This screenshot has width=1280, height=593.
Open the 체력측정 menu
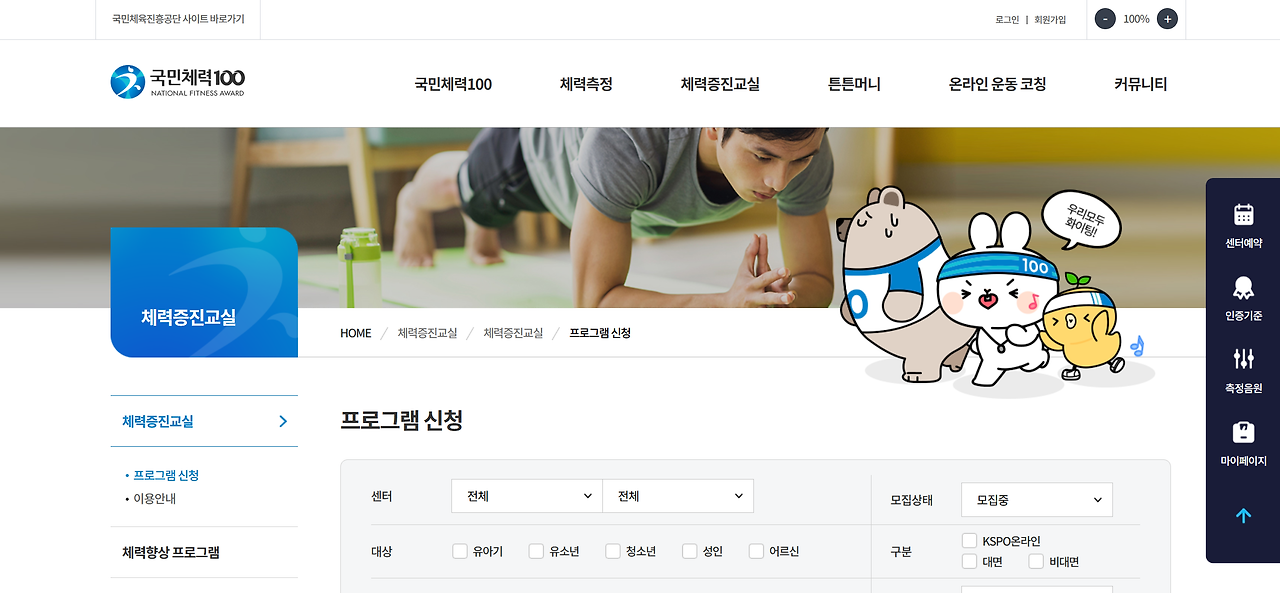point(586,84)
